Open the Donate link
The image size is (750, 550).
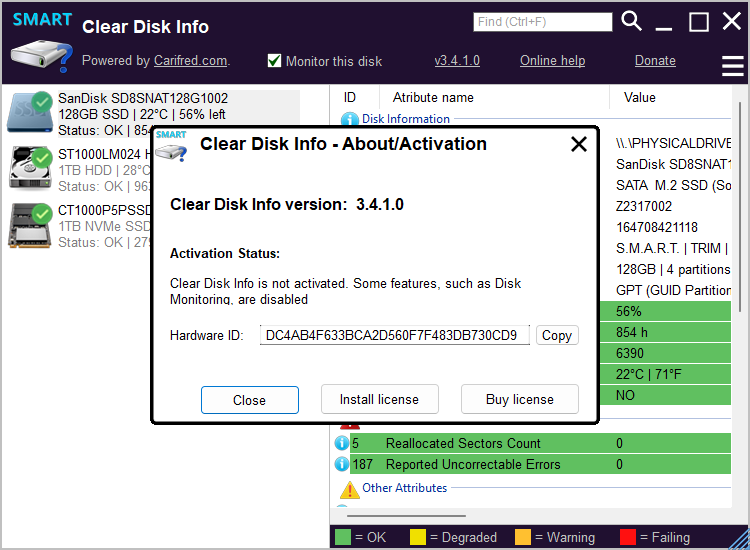click(x=655, y=61)
